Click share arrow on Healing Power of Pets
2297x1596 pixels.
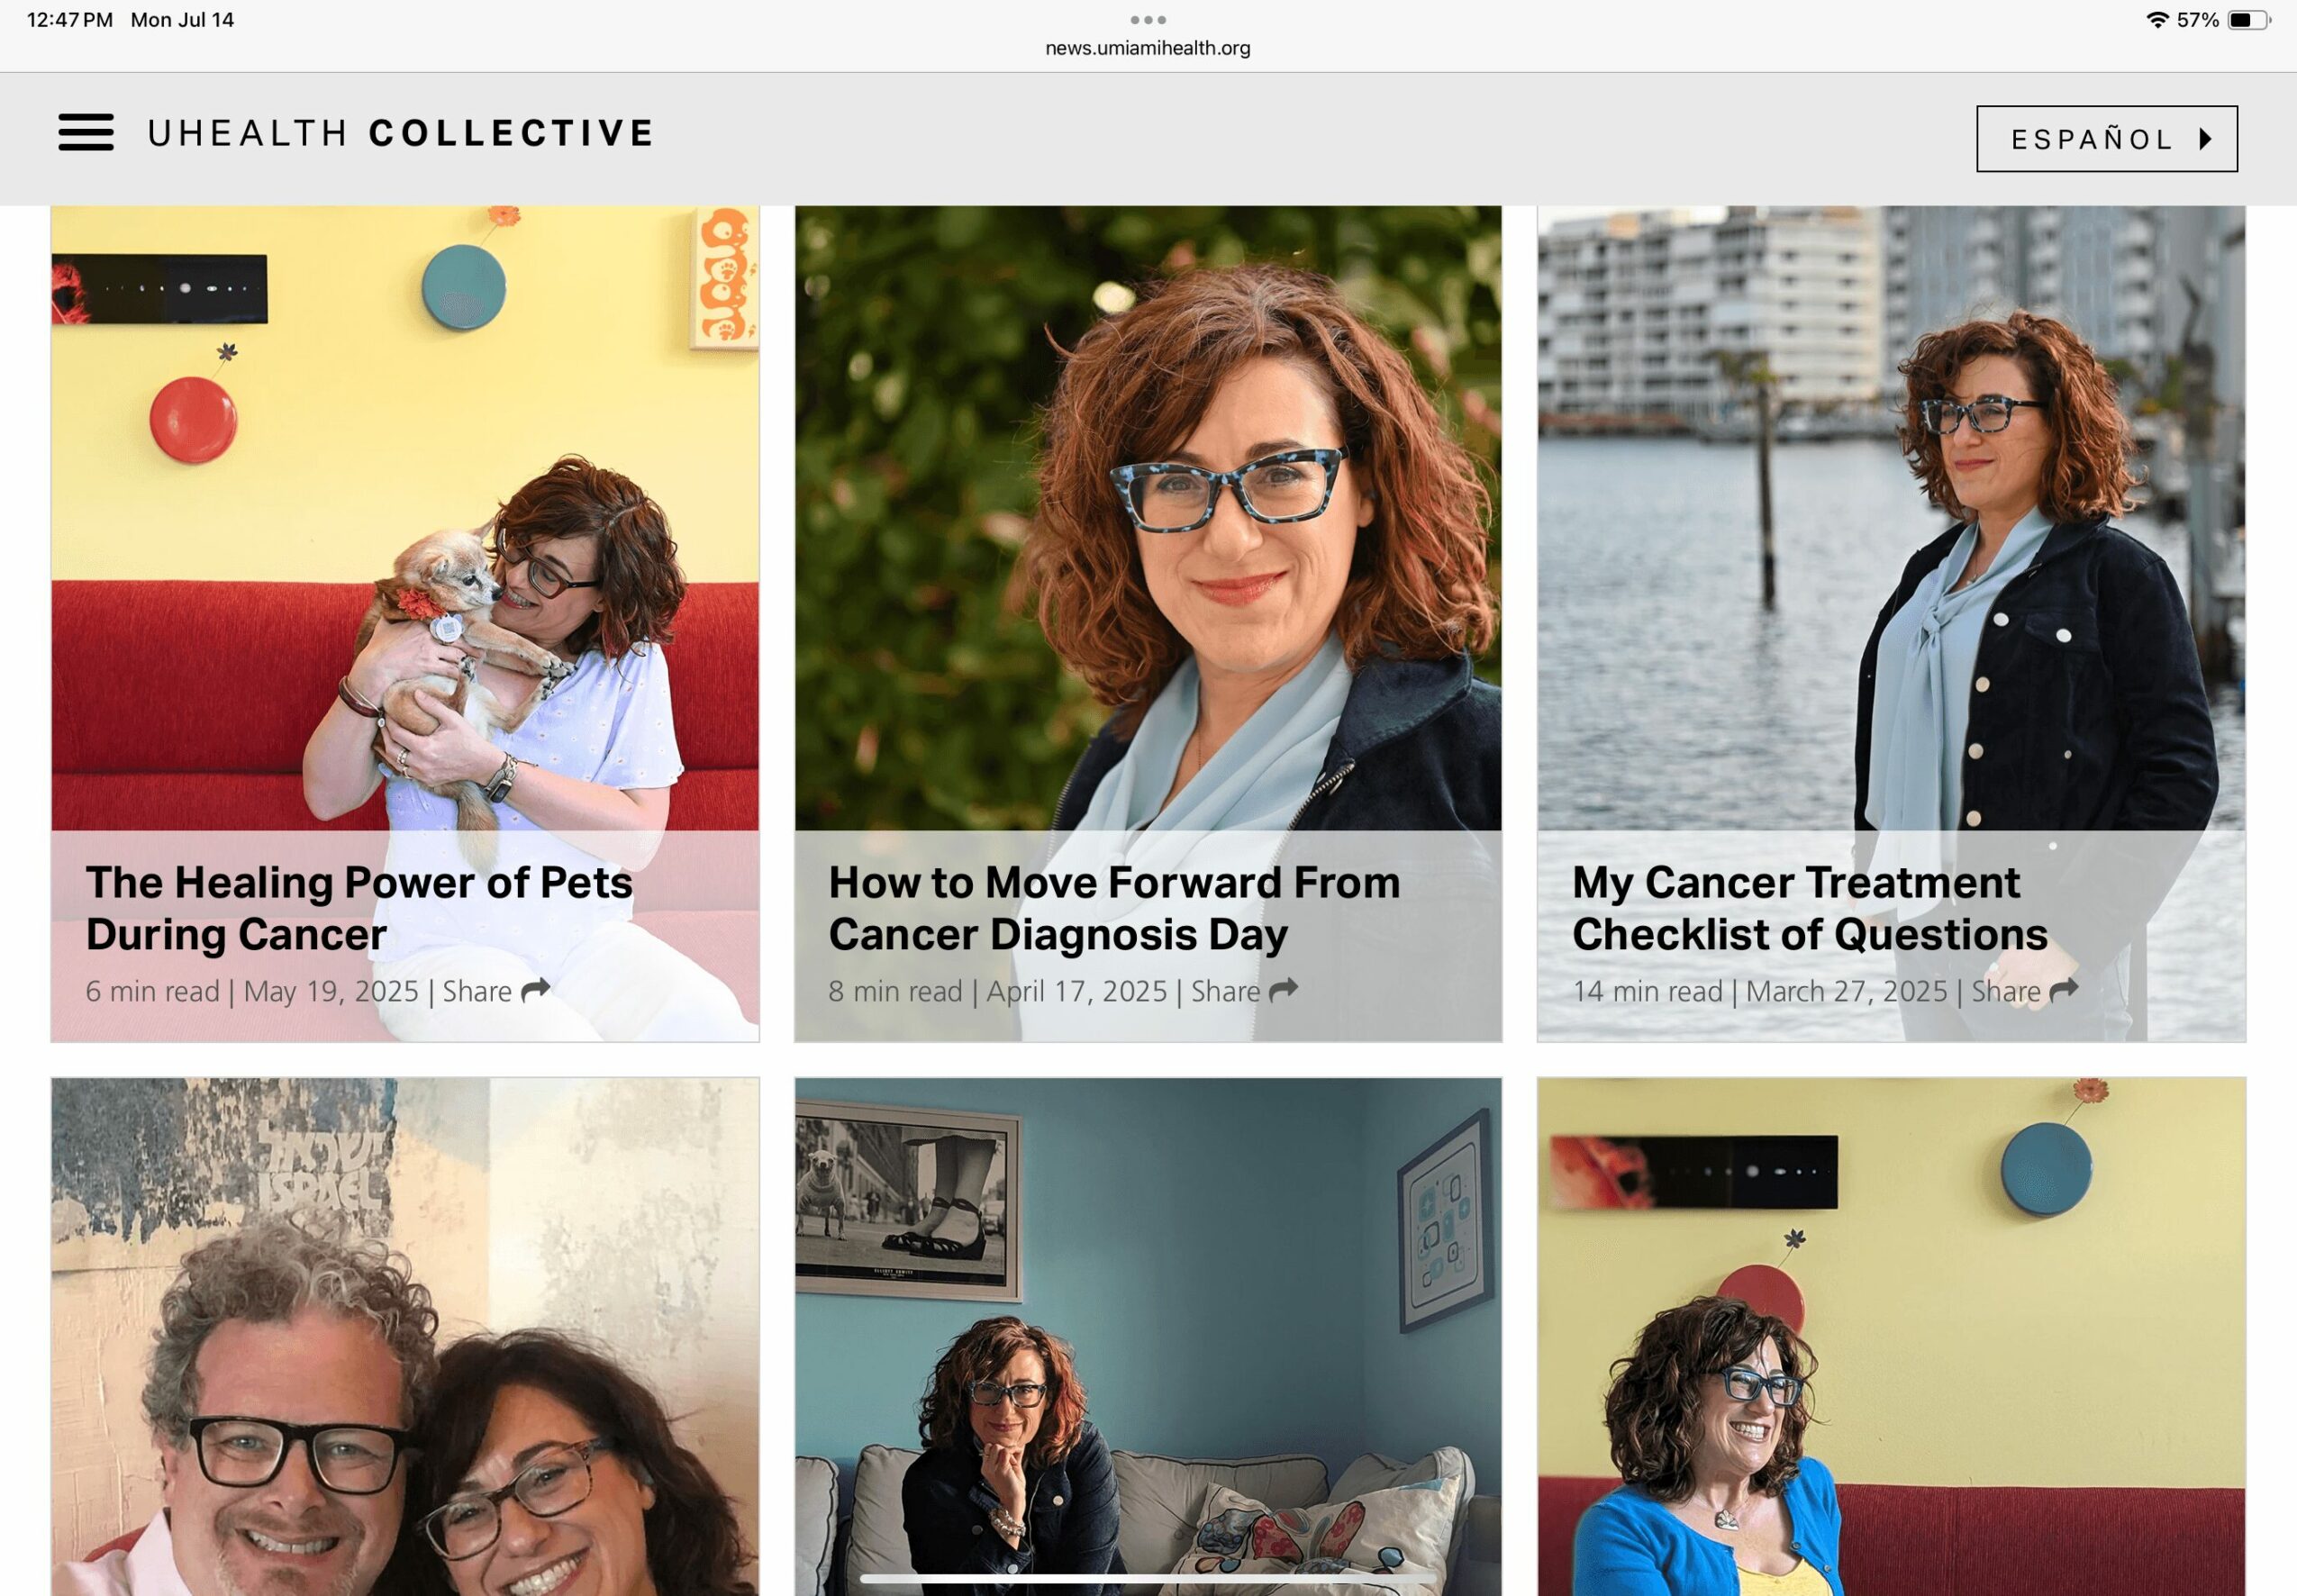(x=536, y=990)
